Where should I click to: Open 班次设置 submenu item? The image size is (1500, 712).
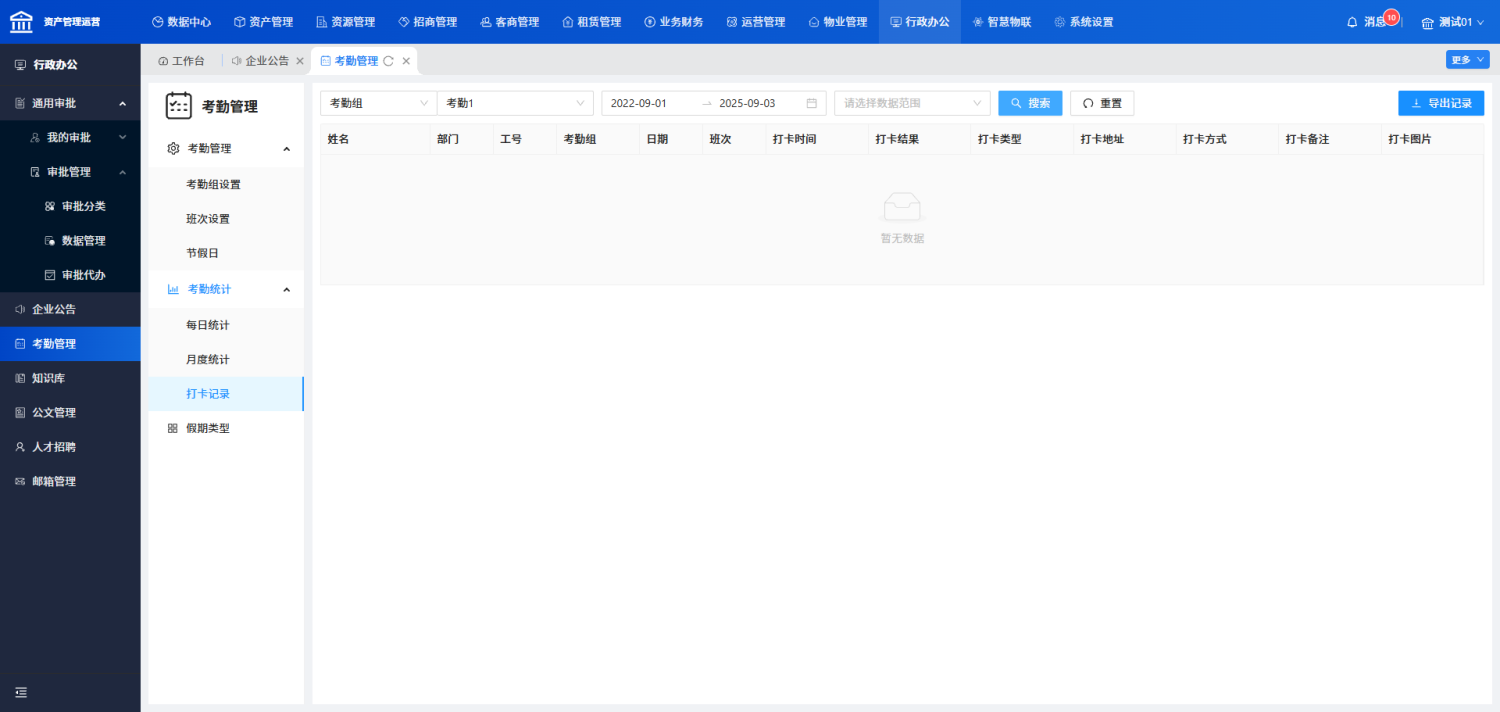[x=226, y=219]
